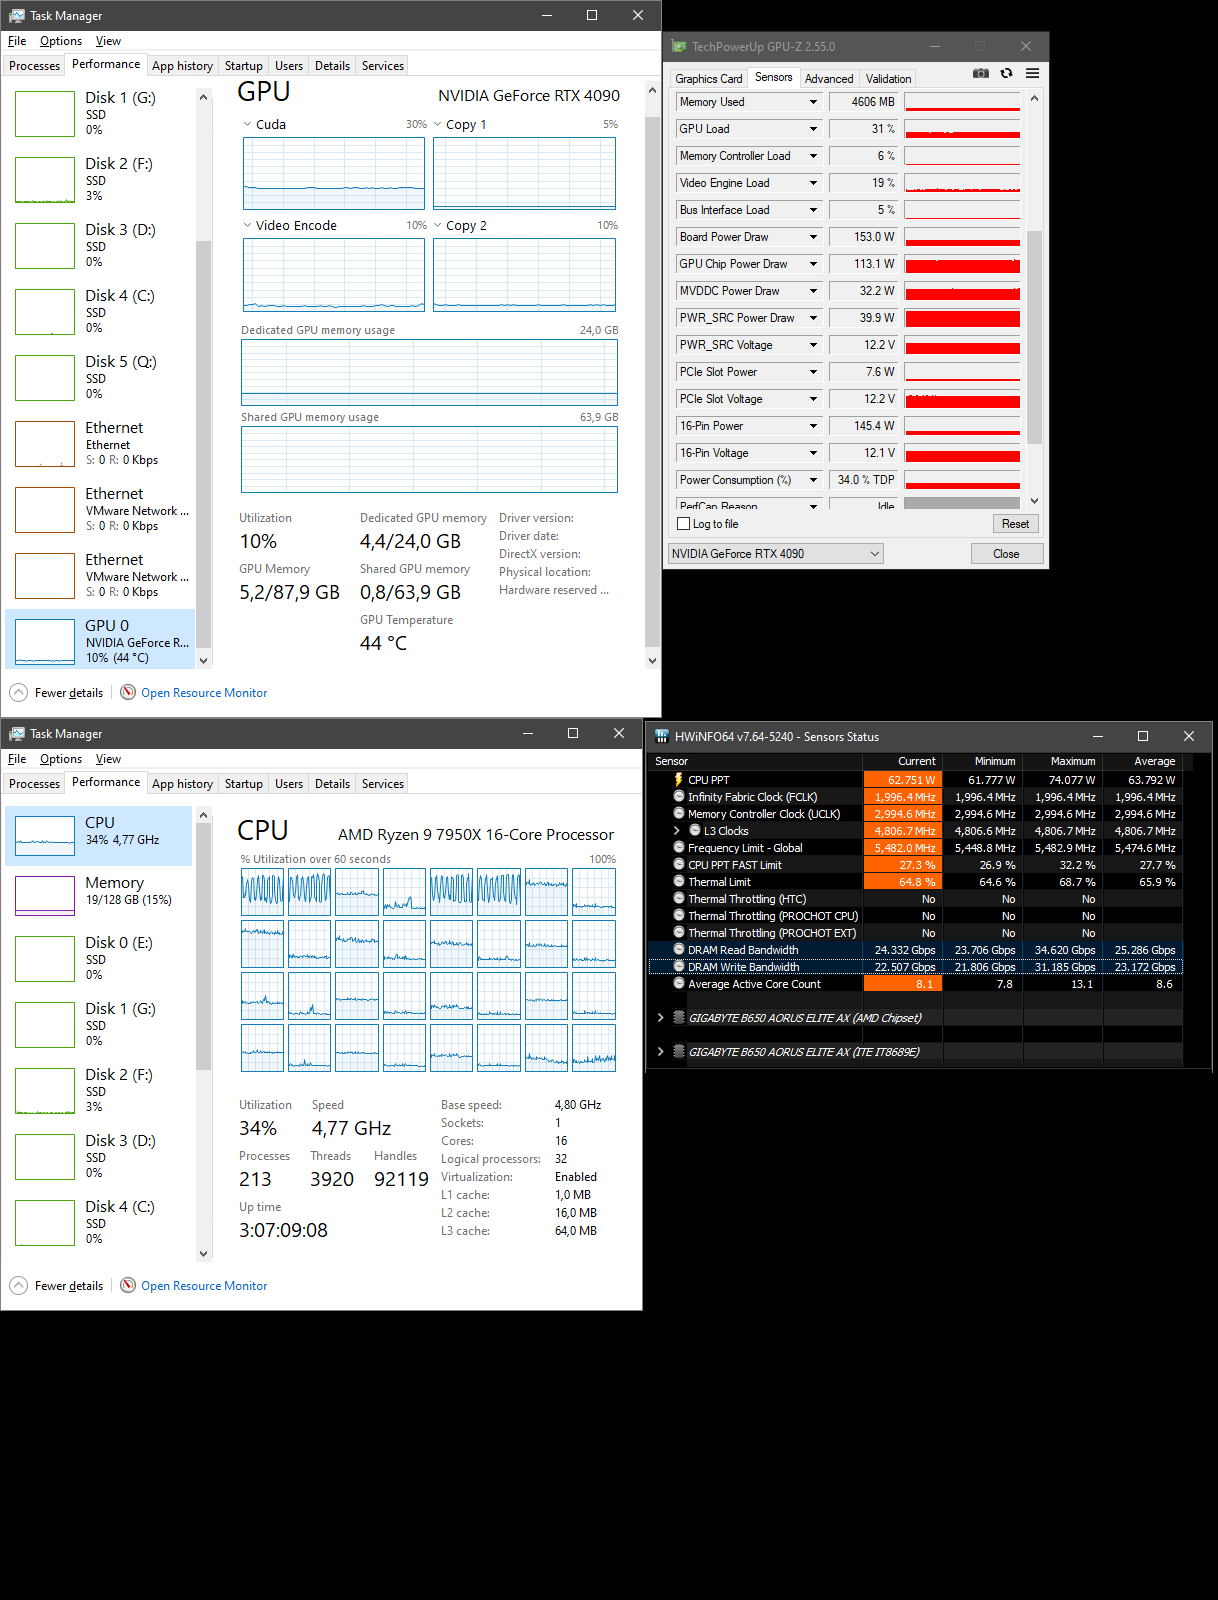Click GPU-Z title bar app icon
This screenshot has width=1218, height=1600.
pyautogui.click(x=679, y=46)
